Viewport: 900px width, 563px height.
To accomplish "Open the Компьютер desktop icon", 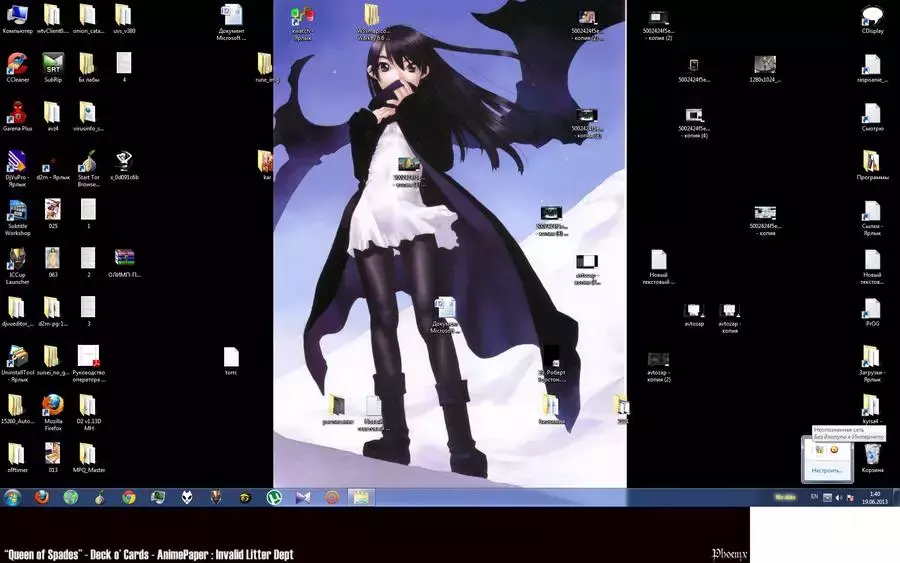I will coord(17,19).
